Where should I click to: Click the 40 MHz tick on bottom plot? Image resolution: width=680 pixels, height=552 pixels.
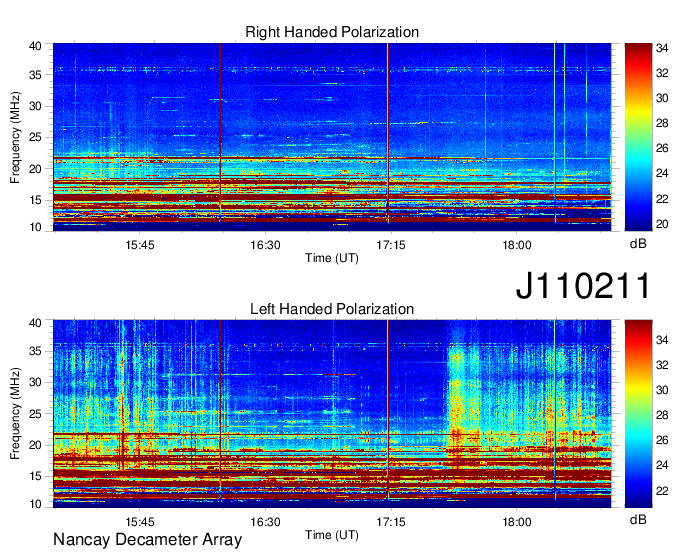[36, 323]
